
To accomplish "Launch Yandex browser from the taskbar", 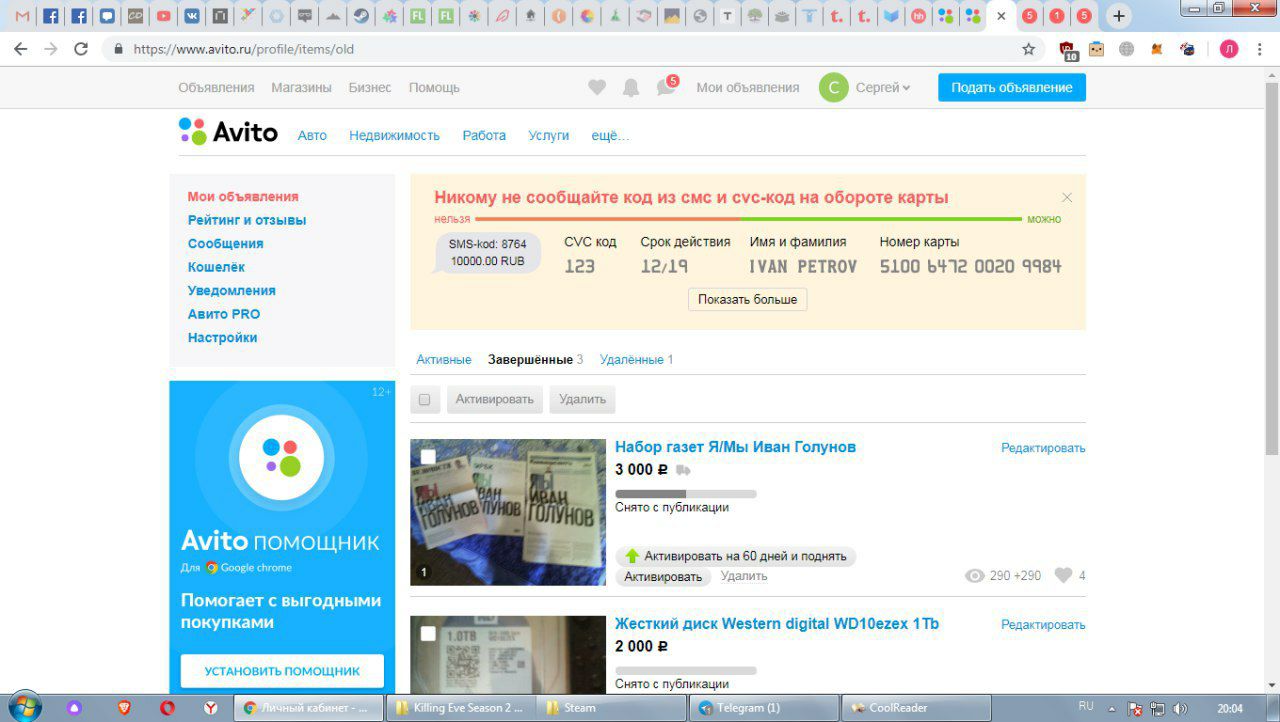I will (x=211, y=707).
